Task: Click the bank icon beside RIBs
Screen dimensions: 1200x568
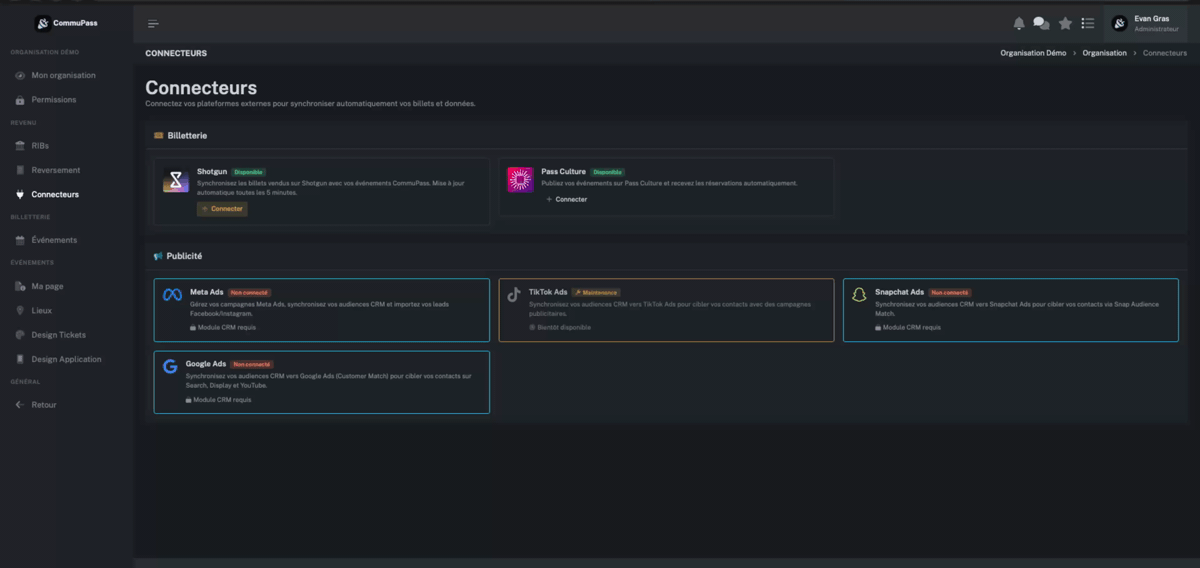Action: [20, 146]
